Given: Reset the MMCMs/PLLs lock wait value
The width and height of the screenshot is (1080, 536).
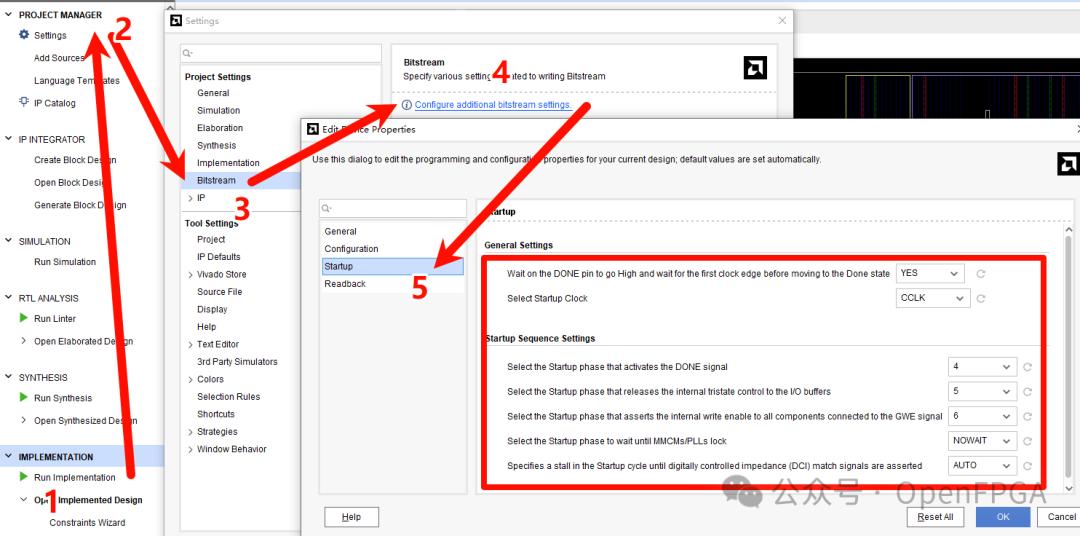Looking at the screenshot, I should [1026, 441].
